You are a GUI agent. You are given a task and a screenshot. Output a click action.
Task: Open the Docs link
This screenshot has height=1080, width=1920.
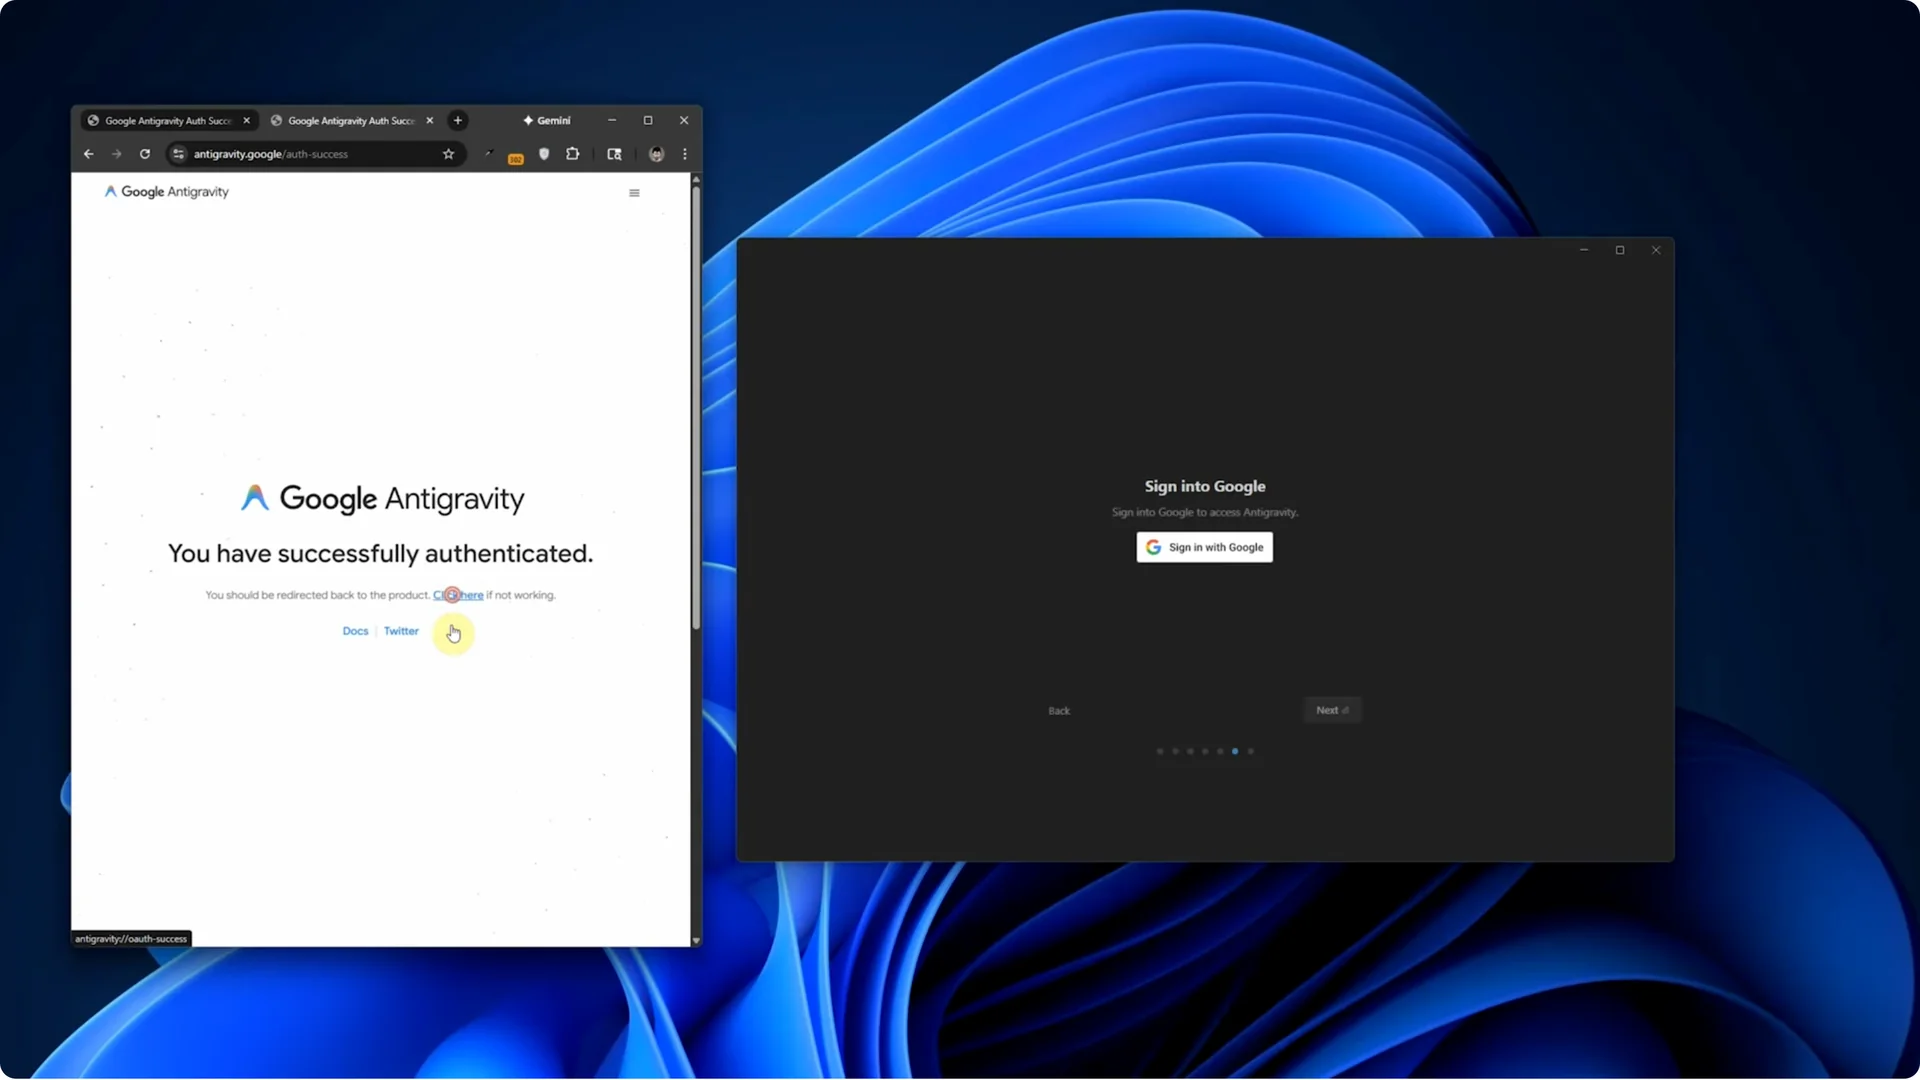coord(355,631)
